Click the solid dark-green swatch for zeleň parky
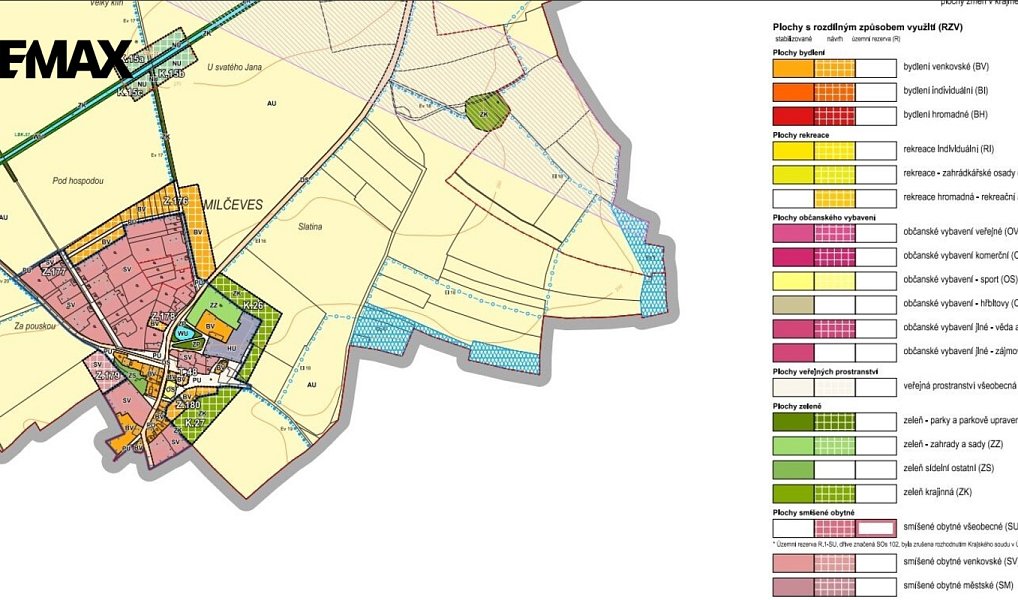The width and height of the screenshot is (1018, 600). tap(793, 422)
